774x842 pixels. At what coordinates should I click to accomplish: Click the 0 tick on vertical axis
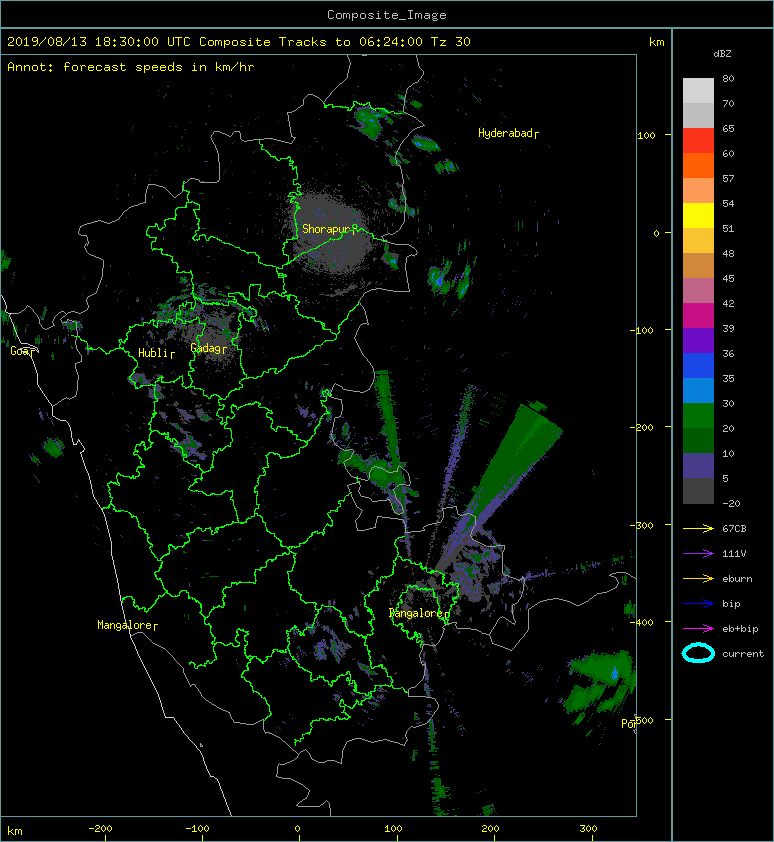[656, 233]
